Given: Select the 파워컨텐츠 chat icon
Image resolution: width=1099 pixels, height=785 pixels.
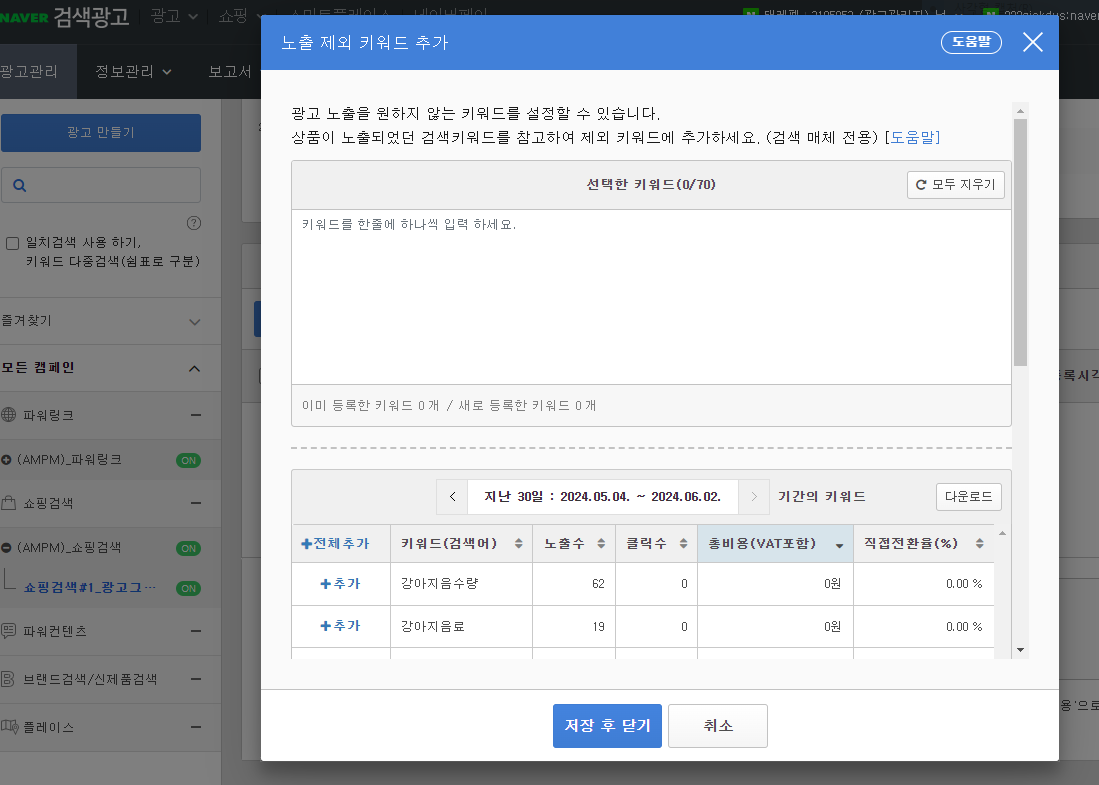Looking at the screenshot, I should pyautogui.click(x=8, y=631).
